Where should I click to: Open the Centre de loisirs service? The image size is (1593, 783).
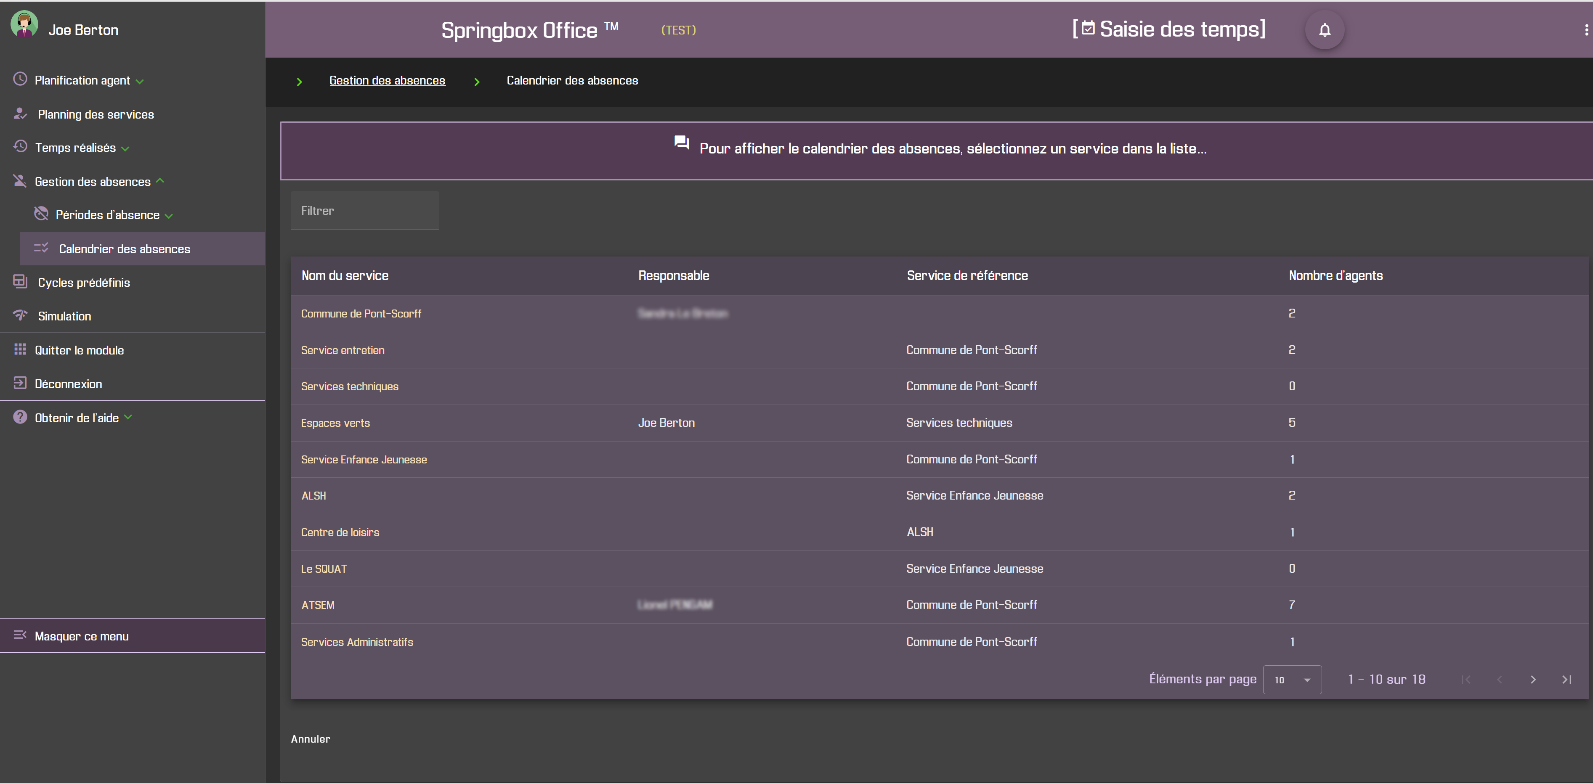point(340,532)
